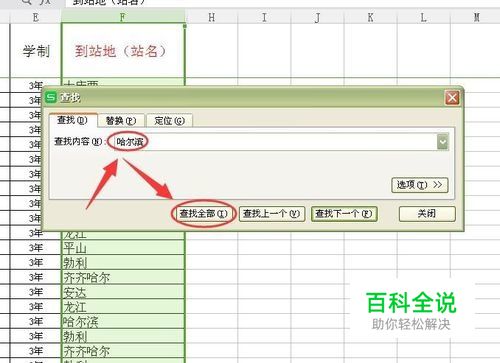This screenshot has height=363, width=500.
Task: Select the cell containing 哈尔滨 in column F
Action: (x=123, y=321)
